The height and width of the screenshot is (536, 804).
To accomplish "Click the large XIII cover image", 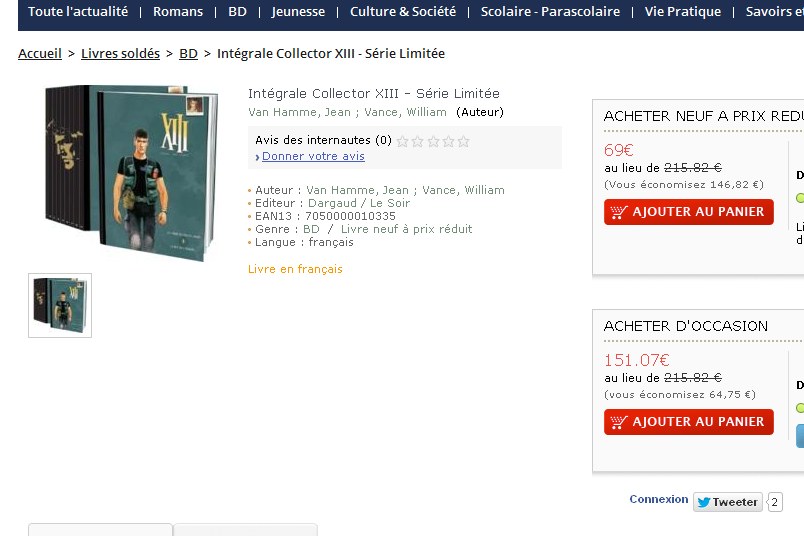I will coord(132,173).
